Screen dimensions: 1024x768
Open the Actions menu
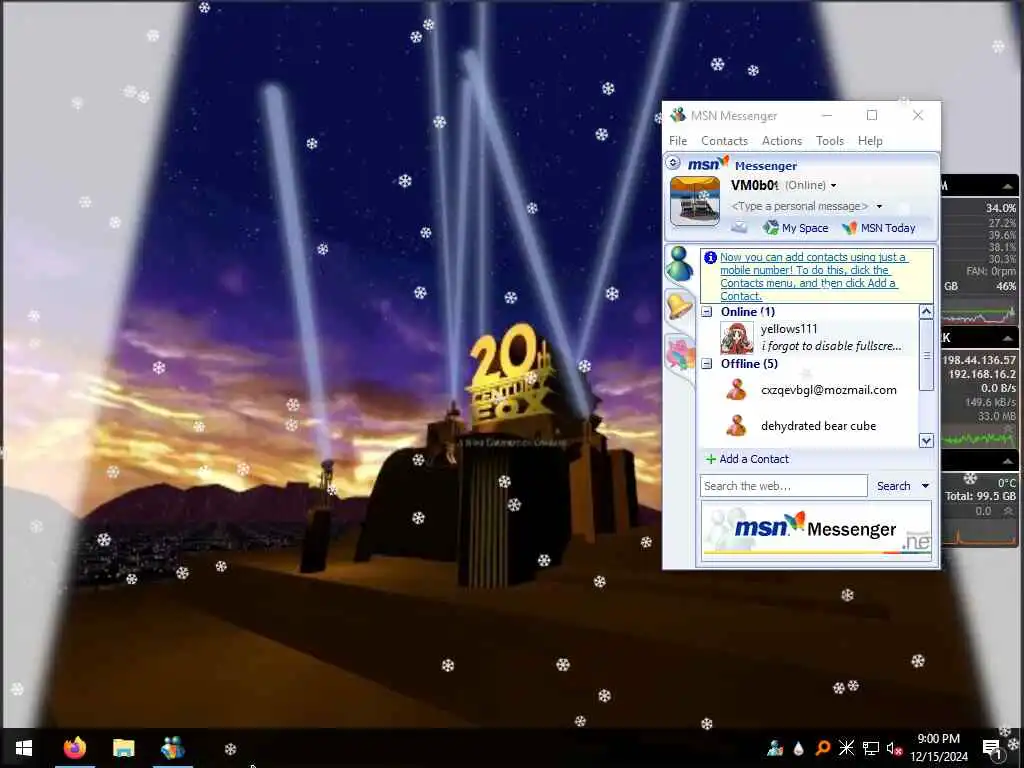click(782, 140)
